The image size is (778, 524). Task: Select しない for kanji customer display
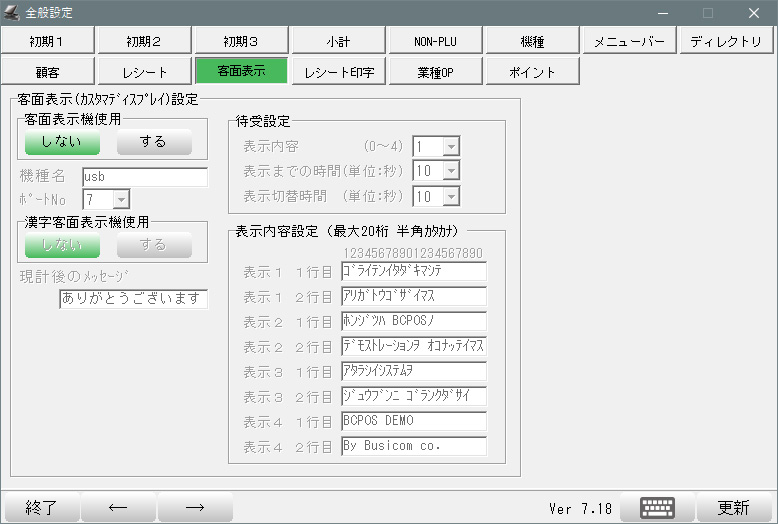click(63, 245)
